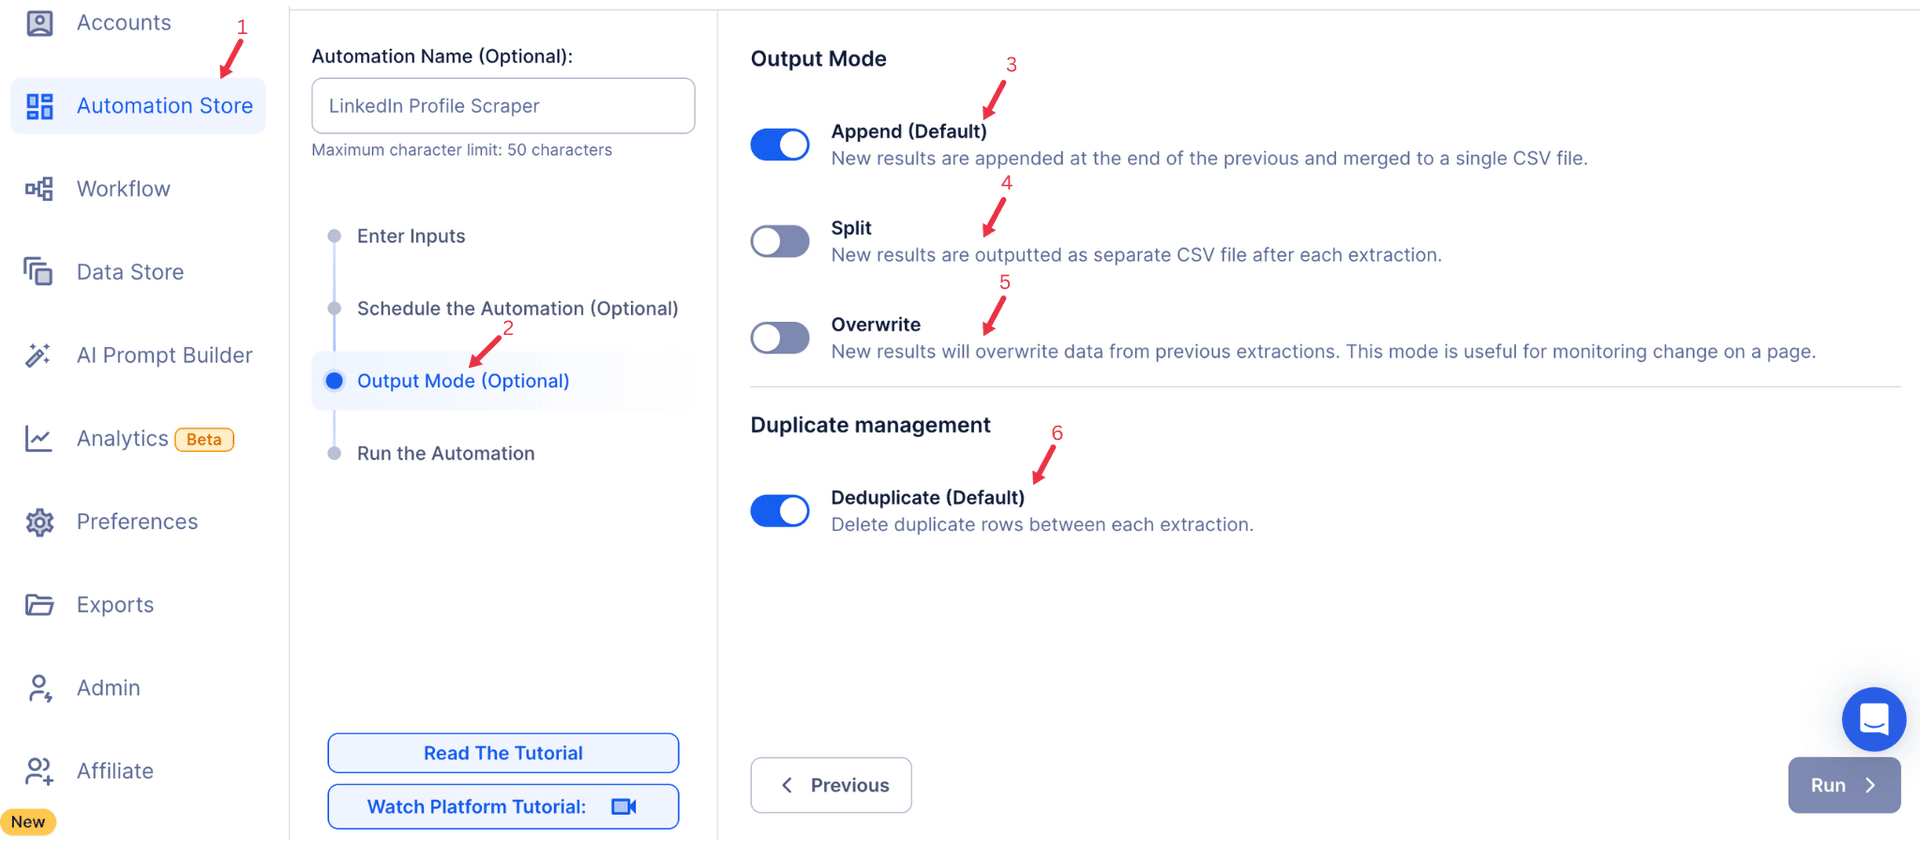Click the Exports folder icon
Screen dimensions: 1920x846
[x=39, y=605]
